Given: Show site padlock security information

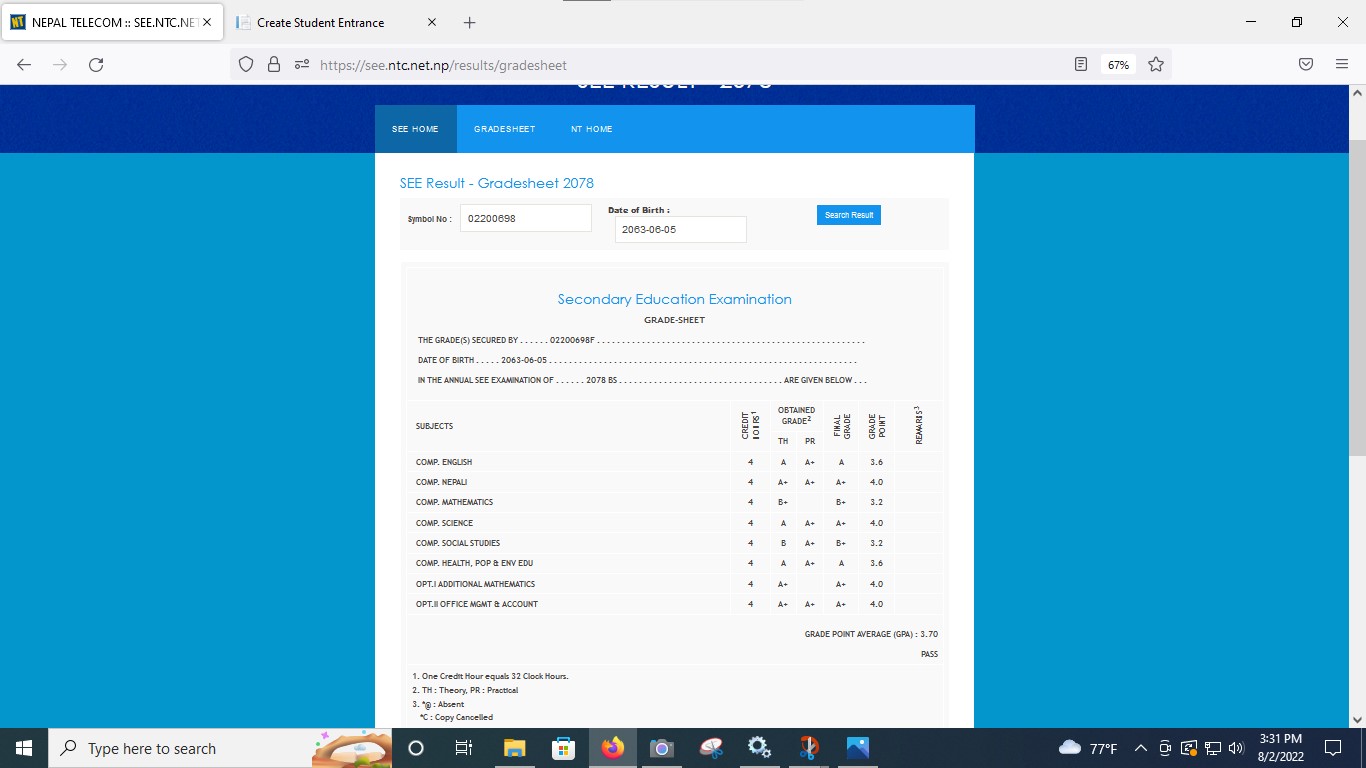Looking at the screenshot, I should [x=273, y=65].
